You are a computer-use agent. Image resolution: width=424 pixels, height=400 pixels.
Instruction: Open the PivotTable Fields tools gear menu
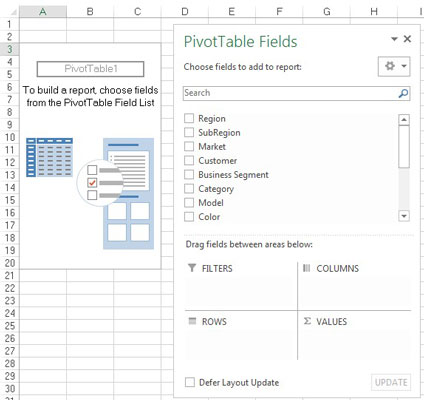click(x=394, y=66)
